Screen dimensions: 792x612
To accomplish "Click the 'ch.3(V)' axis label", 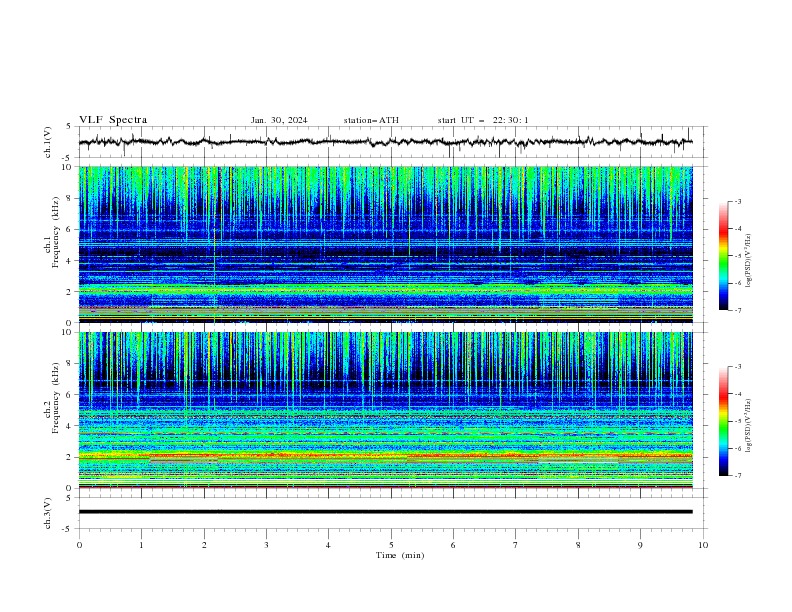I will pyautogui.click(x=48, y=514).
